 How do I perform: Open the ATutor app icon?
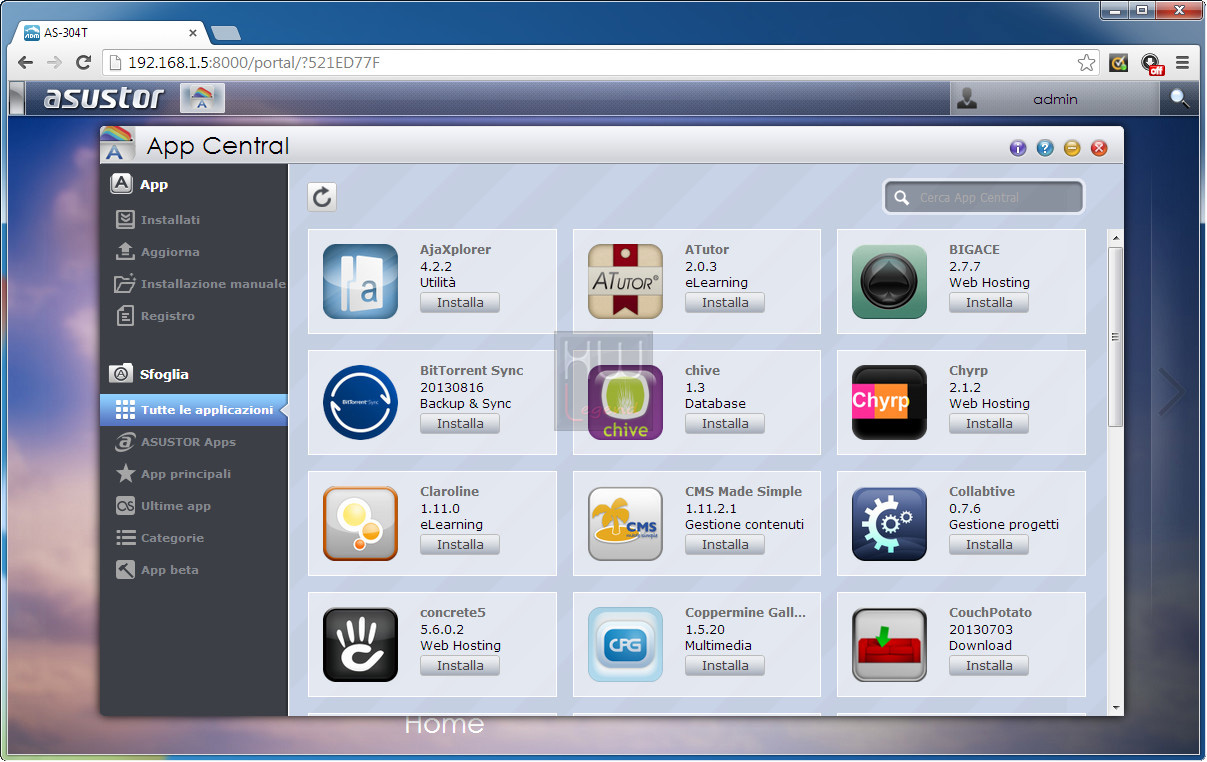click(625, 282)
